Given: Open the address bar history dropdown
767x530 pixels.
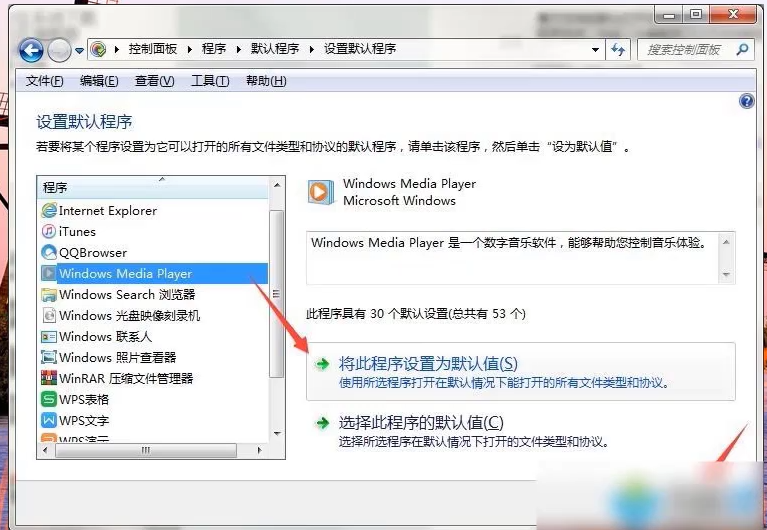Looking at the screenshot, I should 595,49.
